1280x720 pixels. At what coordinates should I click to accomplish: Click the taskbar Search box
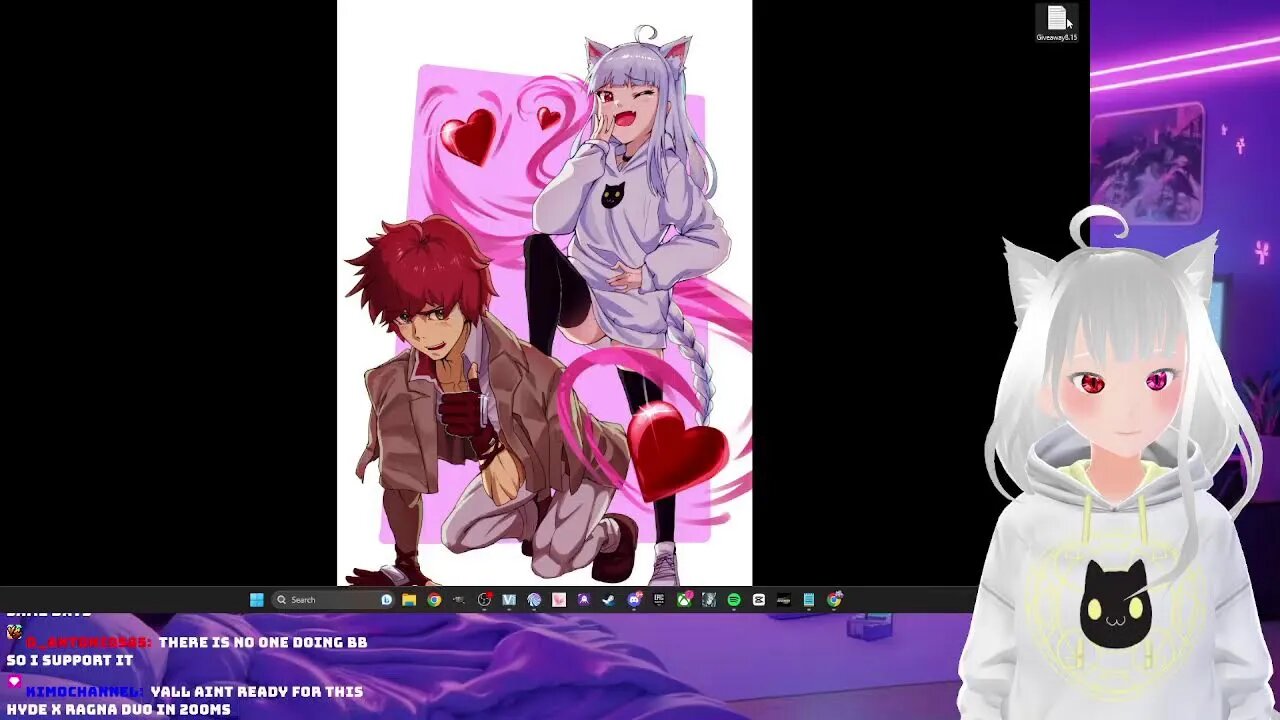coord(335,600)
